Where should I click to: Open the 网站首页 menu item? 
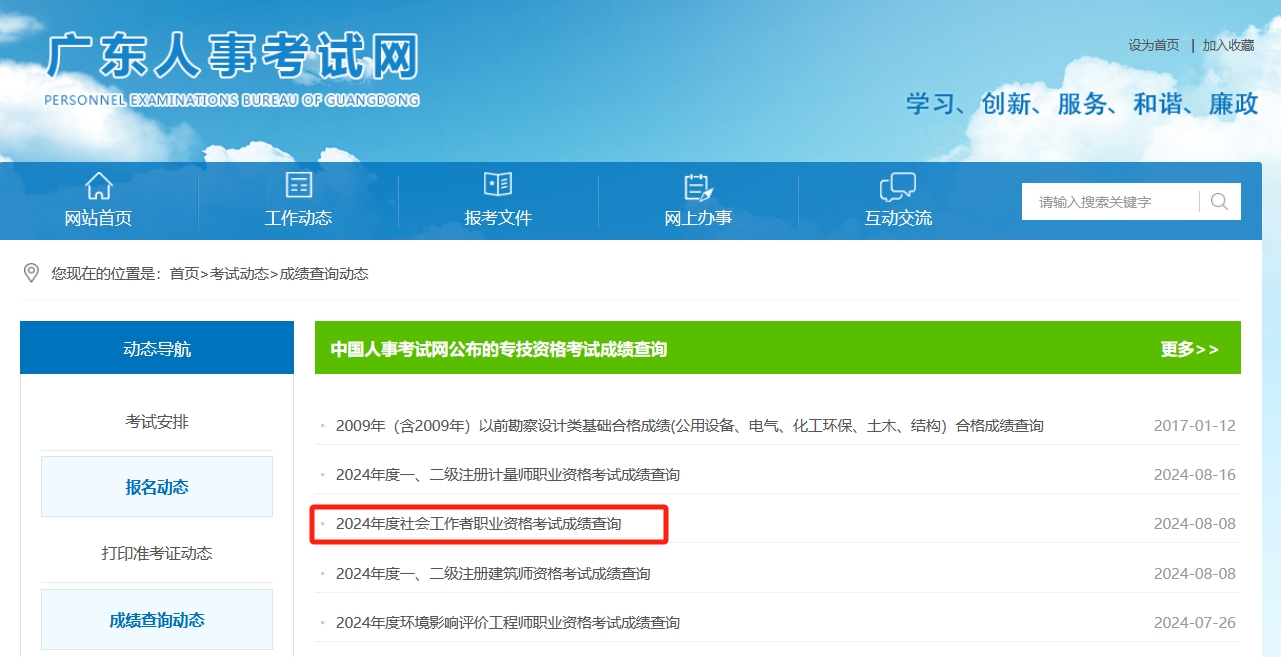(98, 218)
